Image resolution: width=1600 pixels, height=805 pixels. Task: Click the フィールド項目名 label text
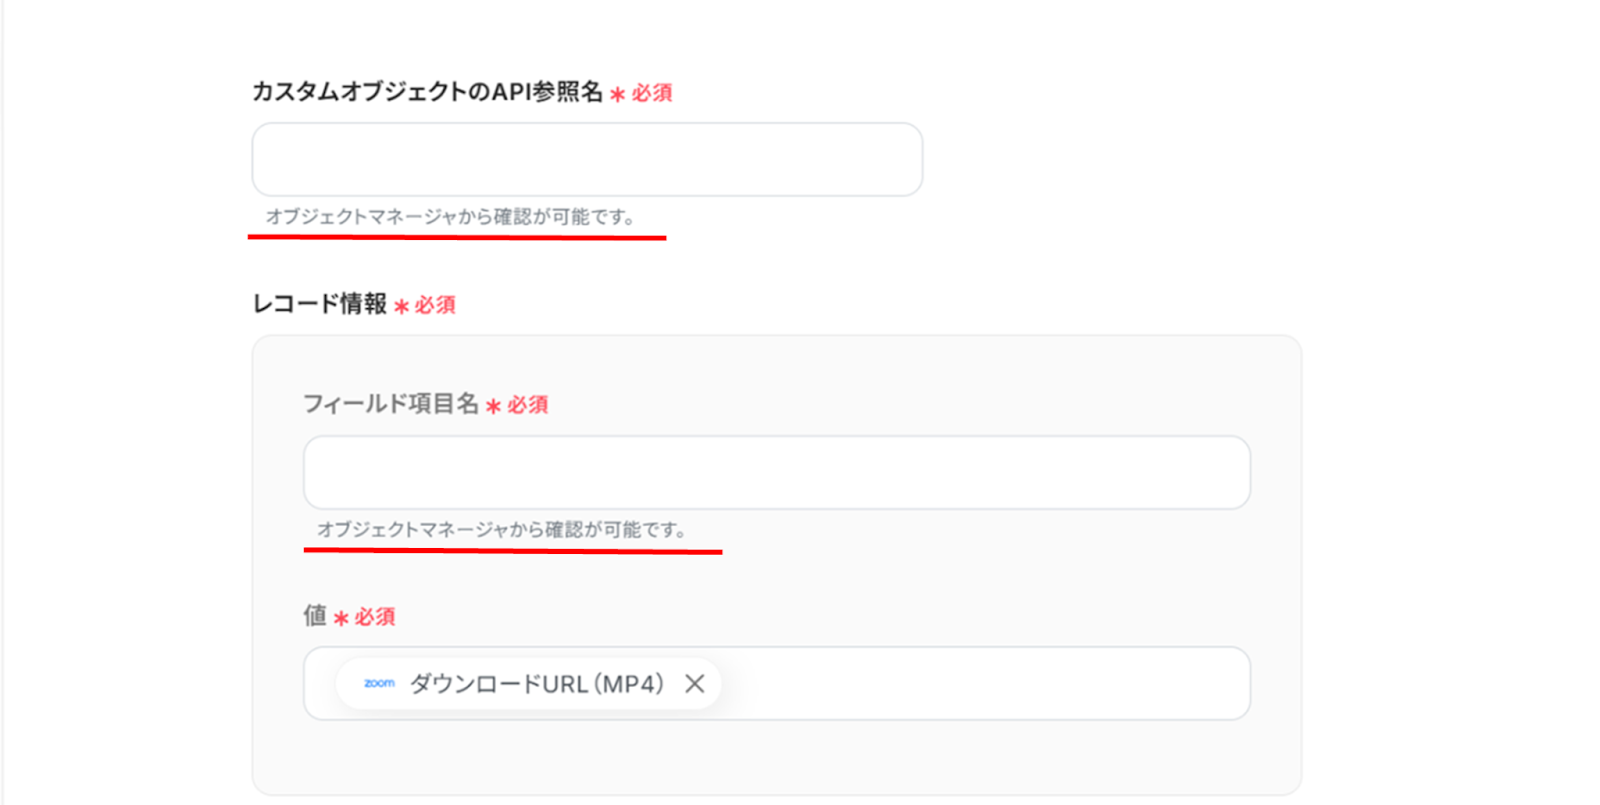click(391, 404)
